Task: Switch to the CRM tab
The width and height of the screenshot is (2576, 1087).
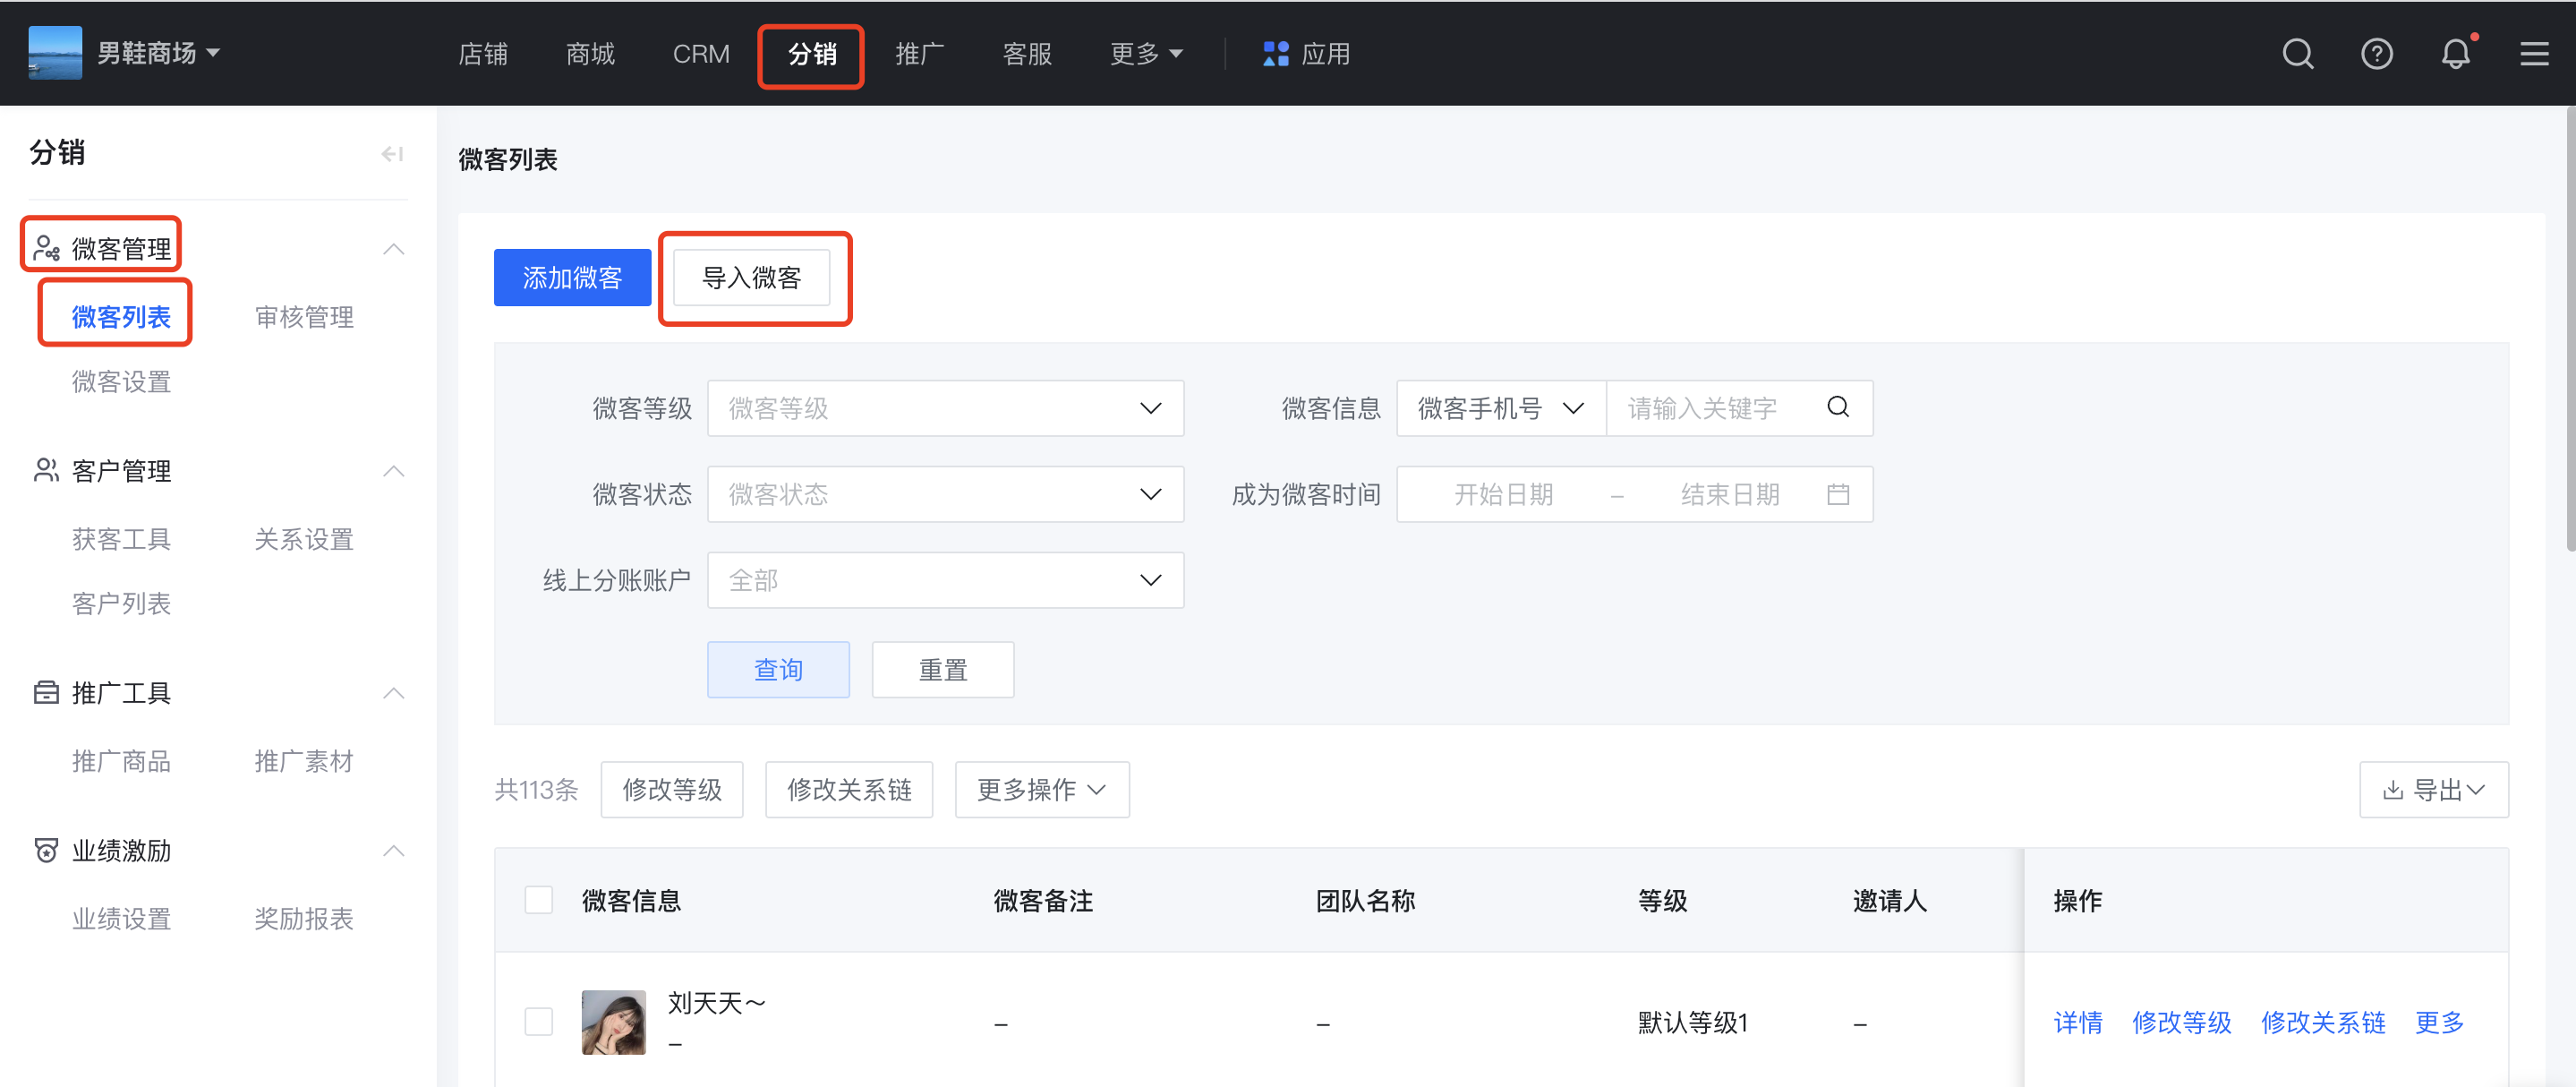Action: (x=701, y=54)
